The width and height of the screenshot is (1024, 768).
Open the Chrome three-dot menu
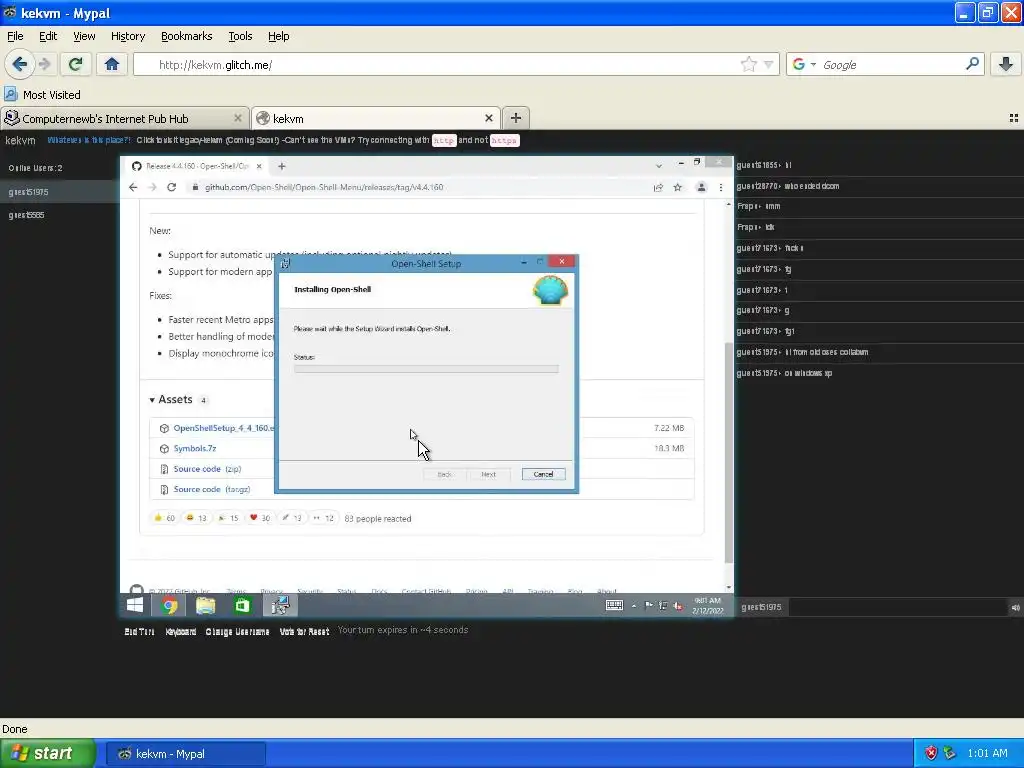721,187
